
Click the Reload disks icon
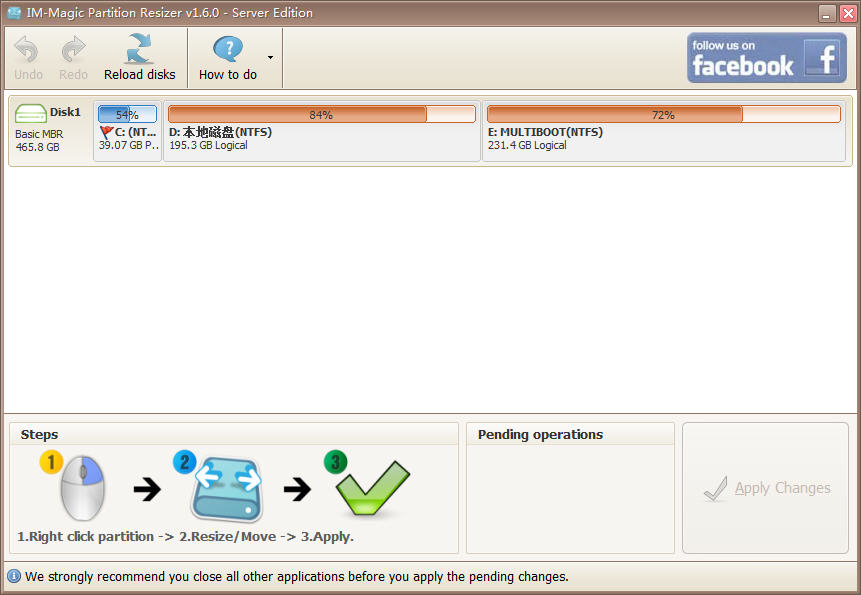point(139,49)
